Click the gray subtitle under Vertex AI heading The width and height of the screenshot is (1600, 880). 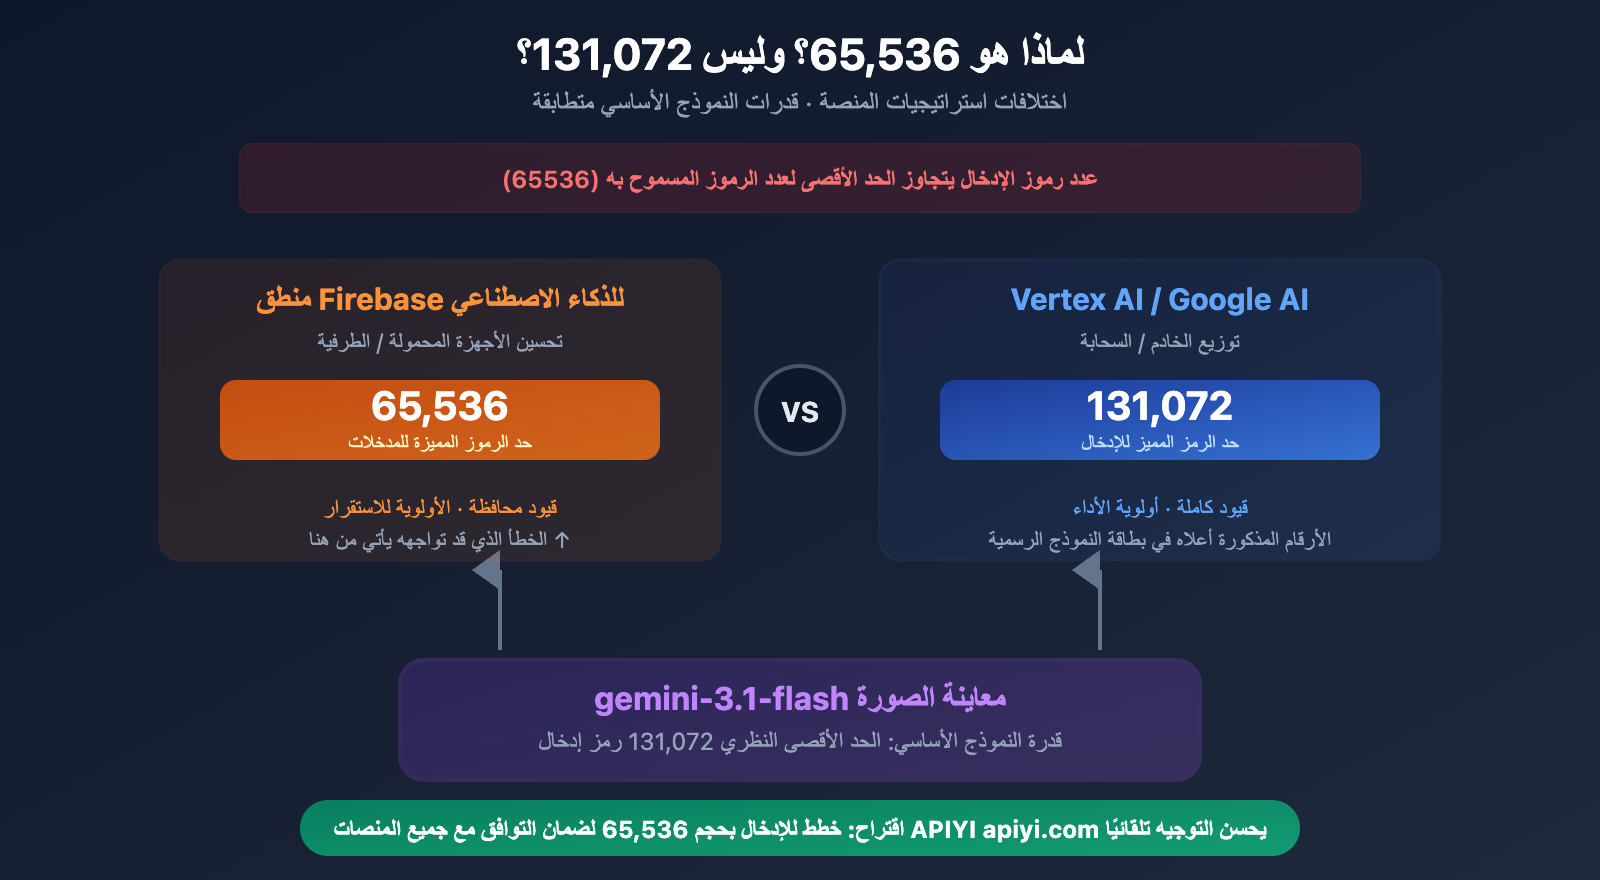[1160, 342]
